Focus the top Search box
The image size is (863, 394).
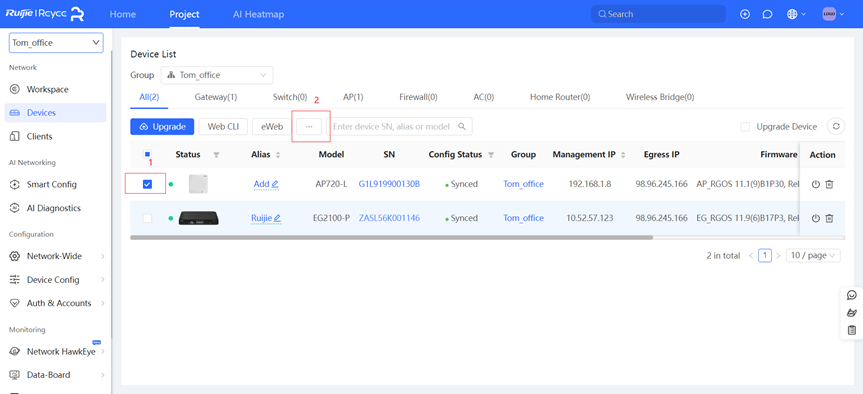point(658,14)
